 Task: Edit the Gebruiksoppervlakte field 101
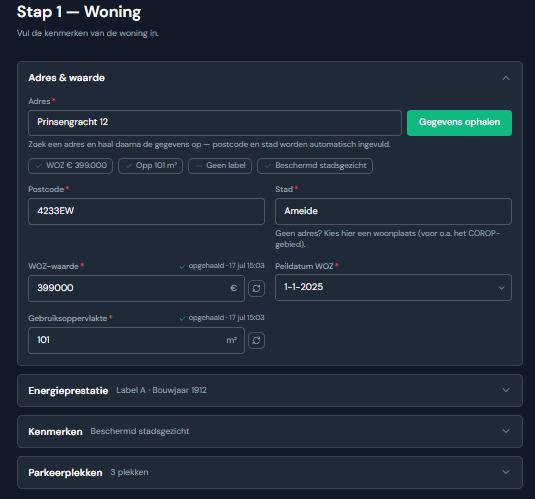136,340
